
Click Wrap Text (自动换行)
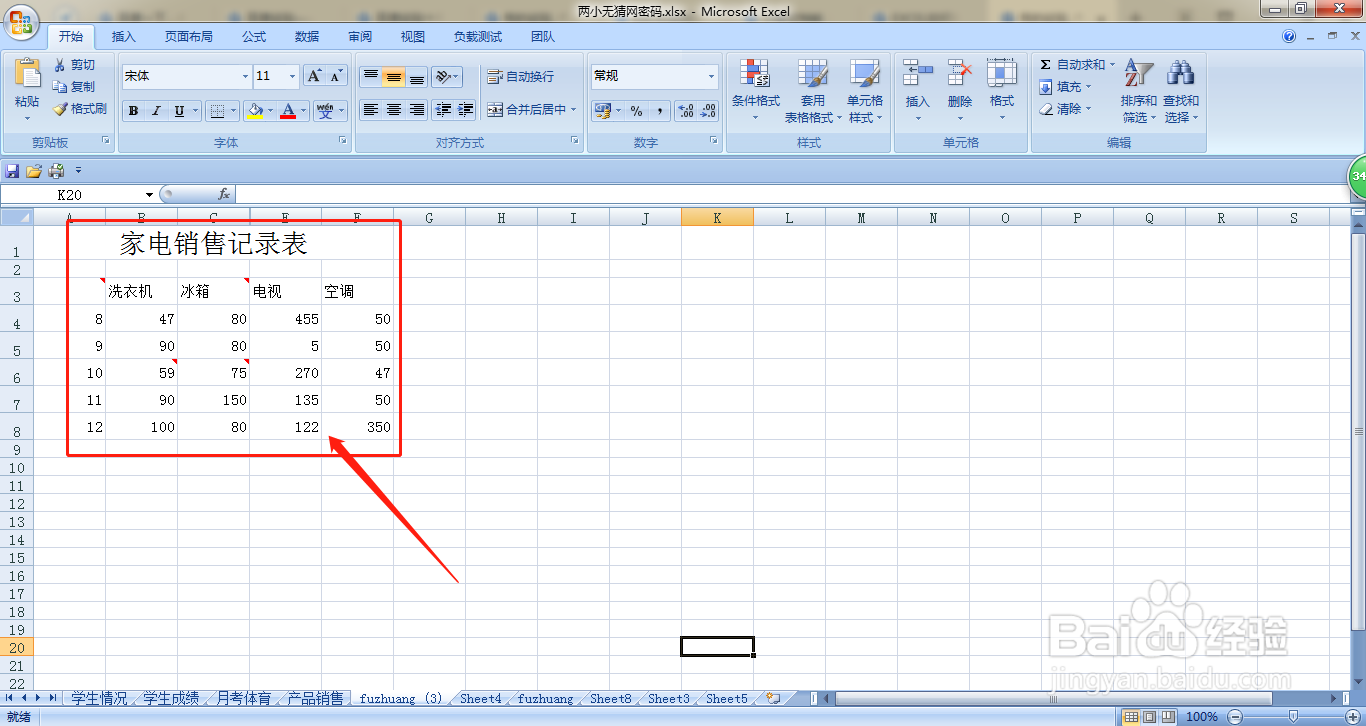point(520,77)
